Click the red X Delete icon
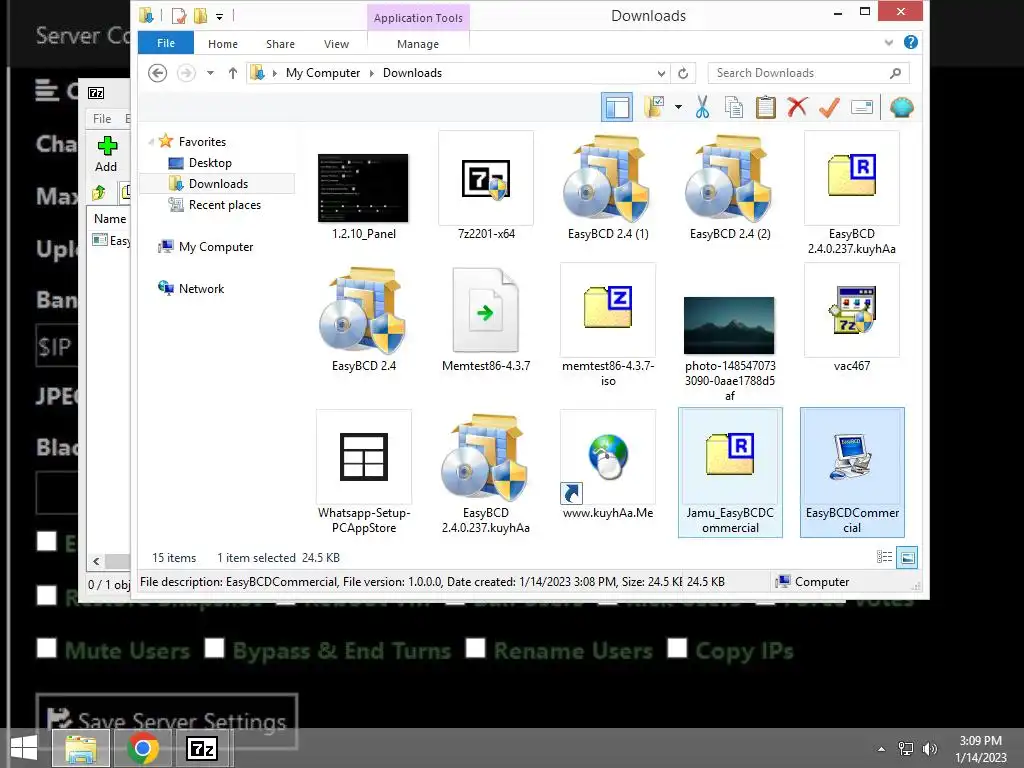The width and height of the screenshot is (1024, 768). click(x=797, y=107)
